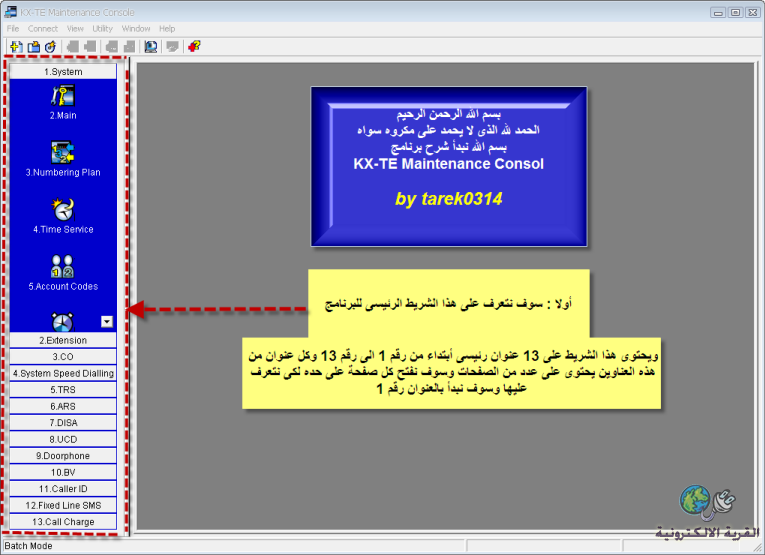Open the View menu

[75, 29]
